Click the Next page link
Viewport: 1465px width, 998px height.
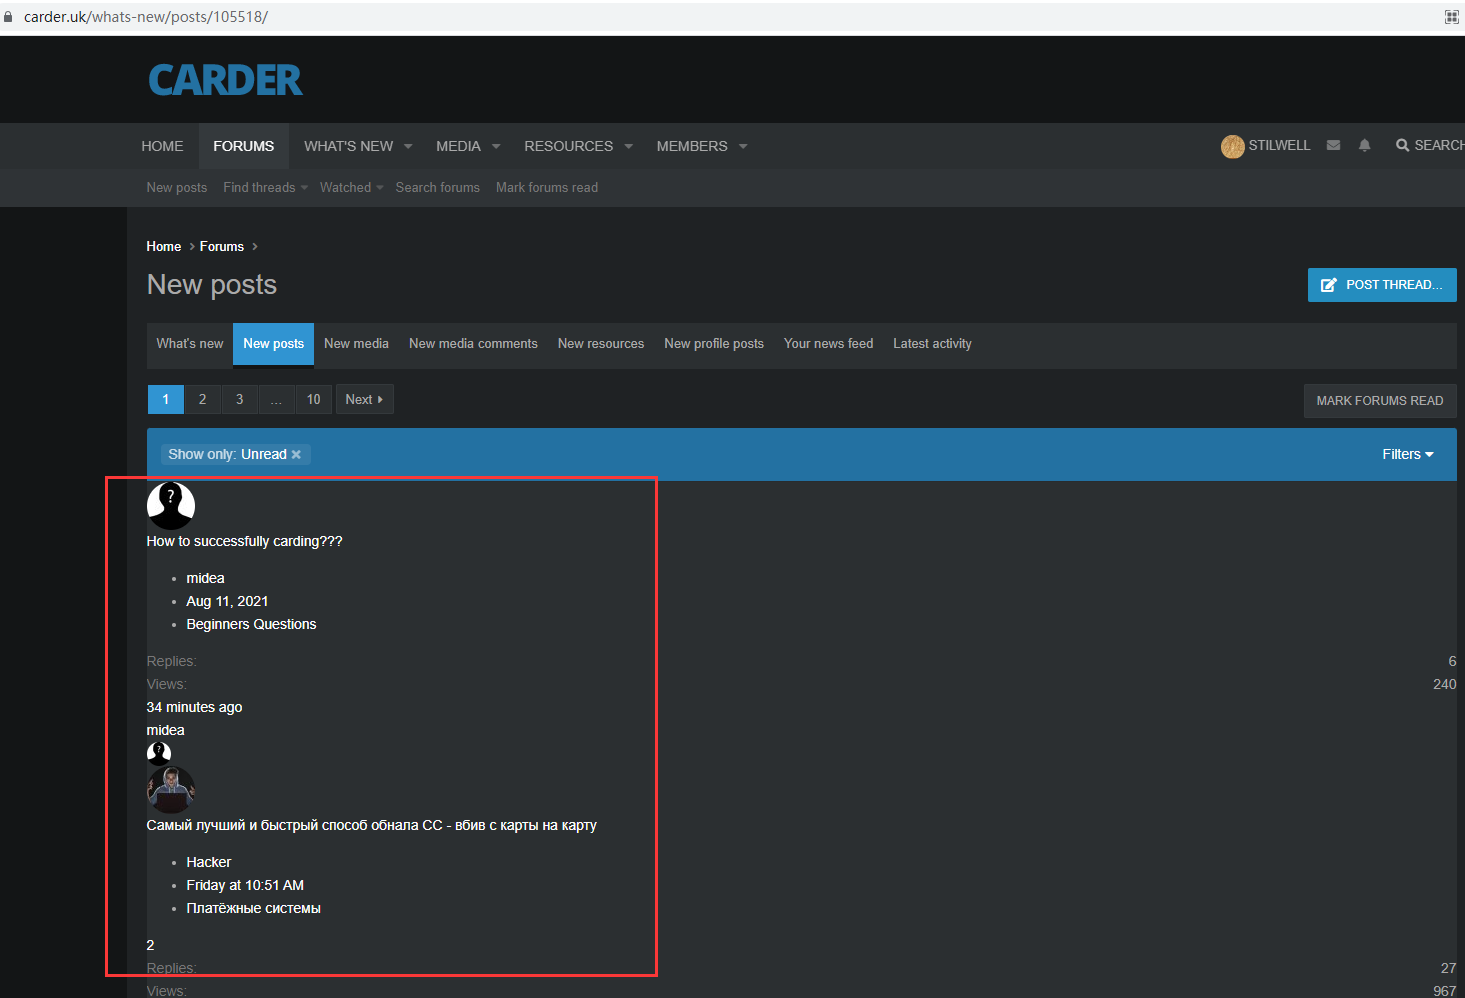(x=364, y=400)
